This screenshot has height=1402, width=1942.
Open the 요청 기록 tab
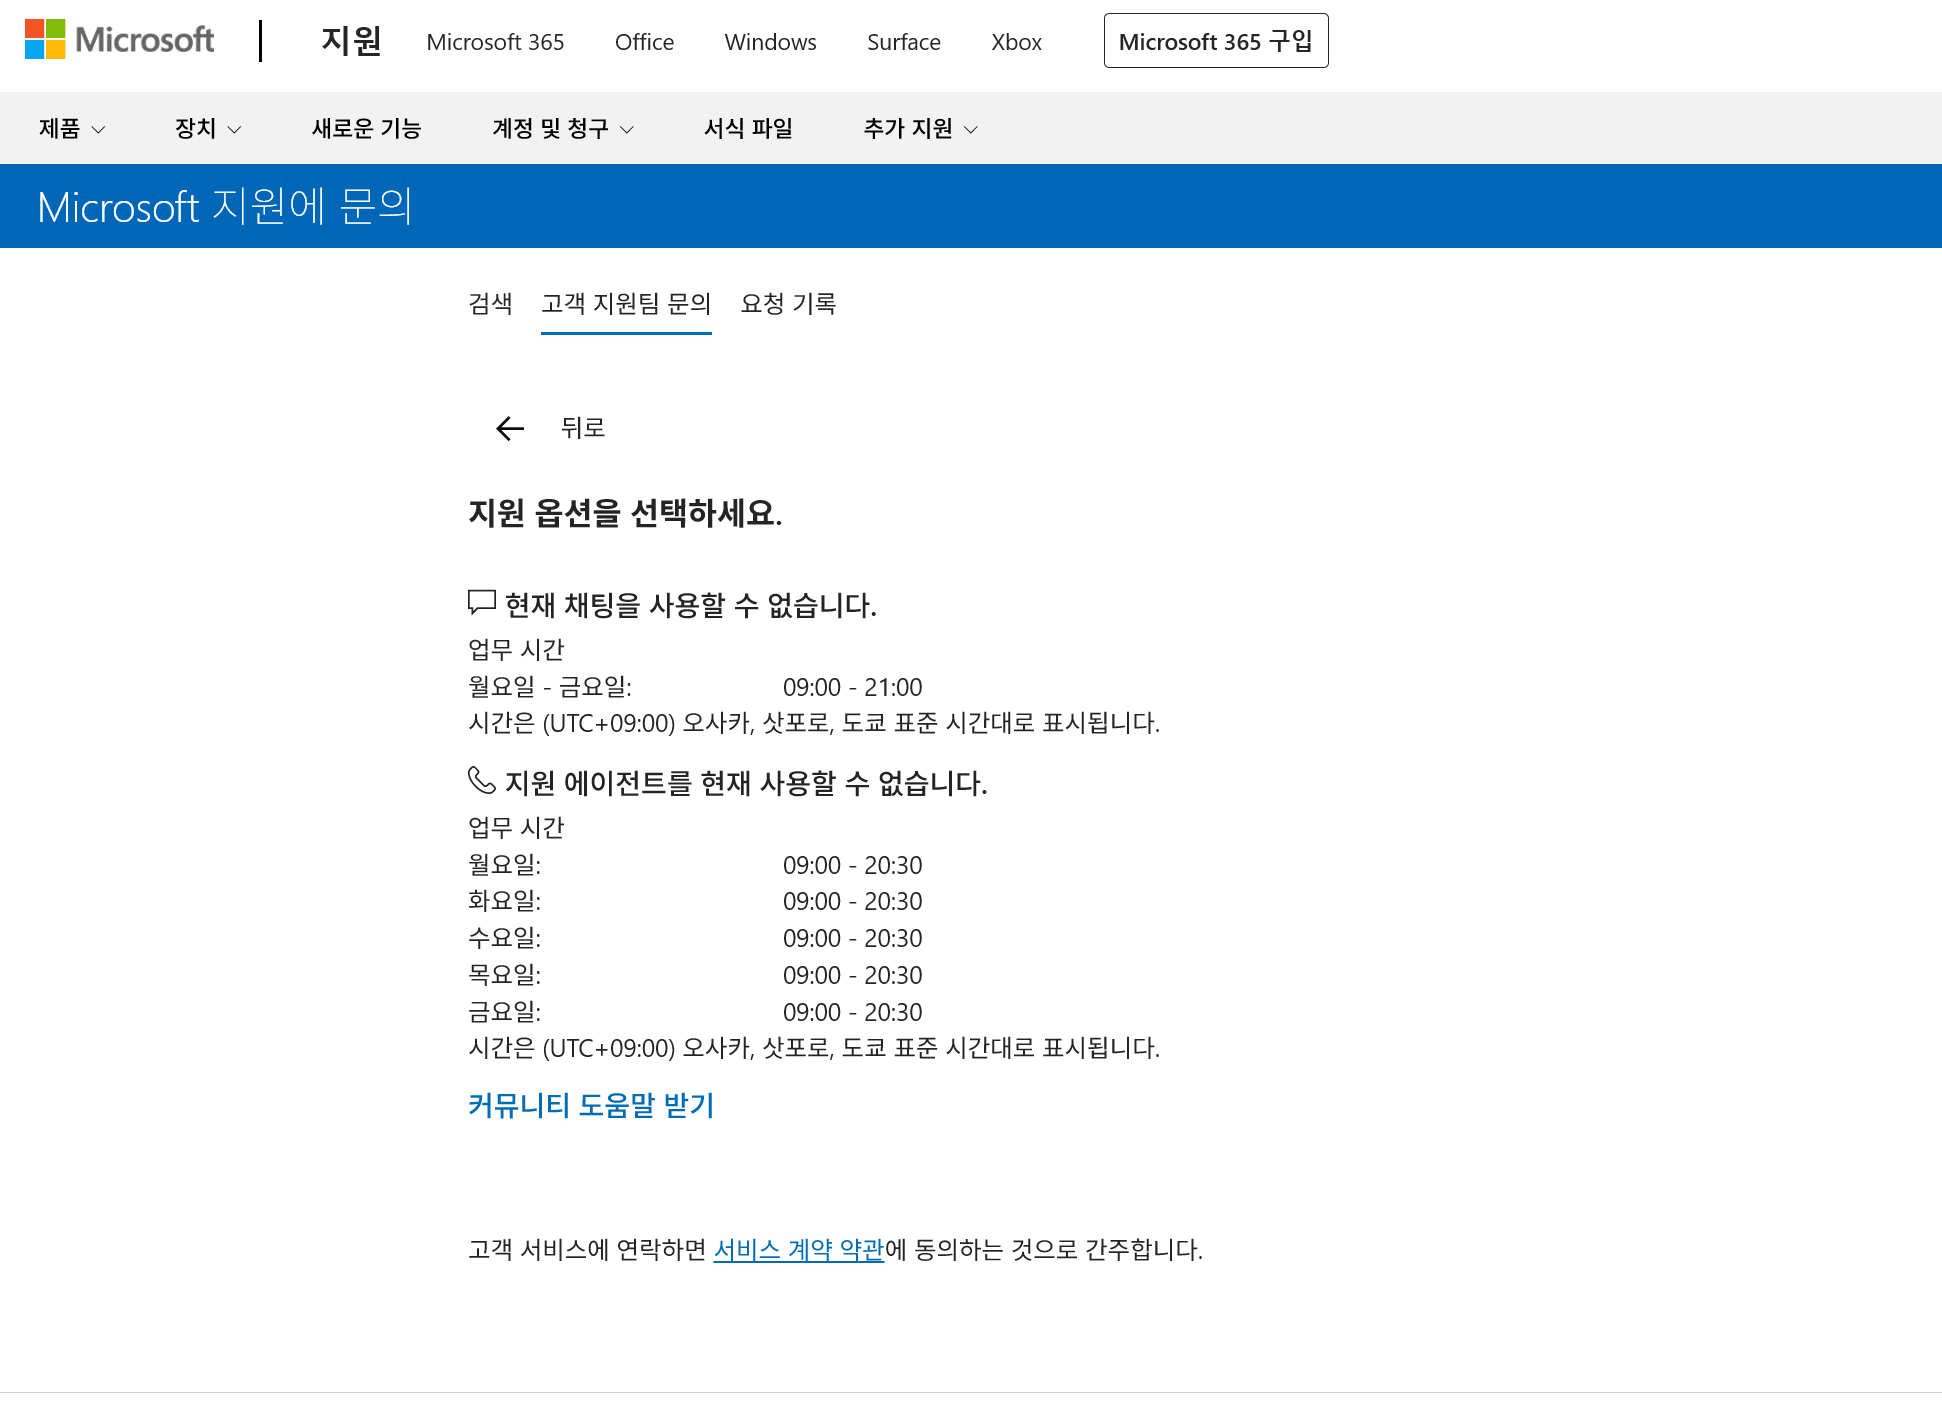click(788, 304)
